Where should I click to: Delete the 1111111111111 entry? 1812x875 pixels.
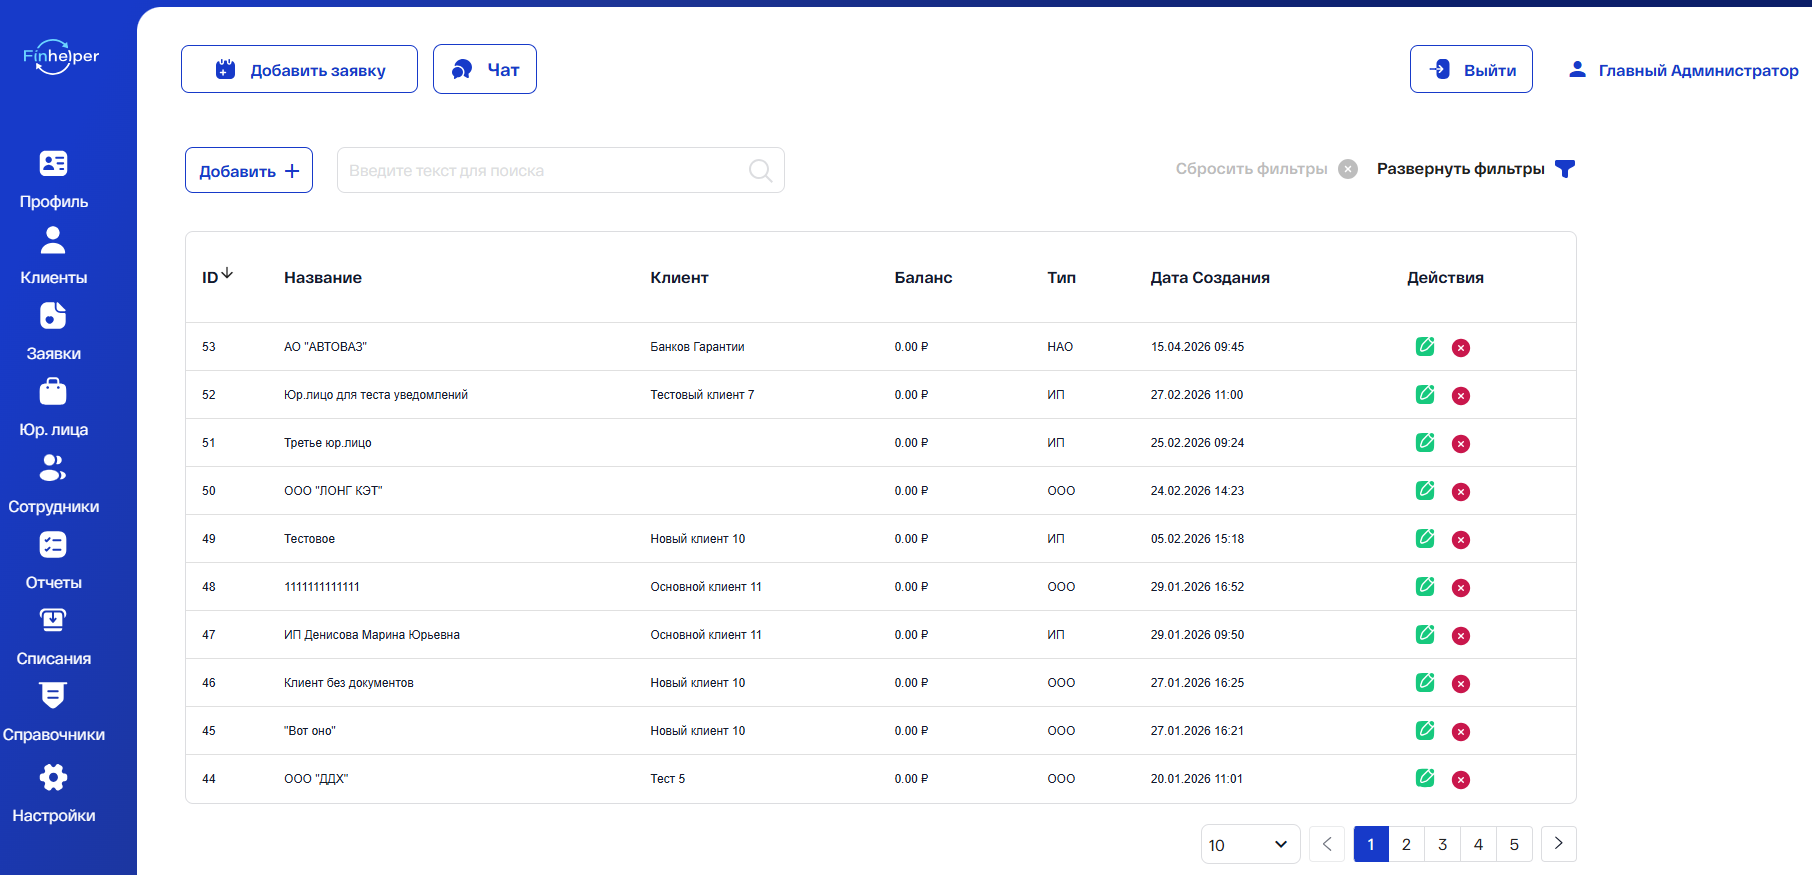click(1461, 588)
